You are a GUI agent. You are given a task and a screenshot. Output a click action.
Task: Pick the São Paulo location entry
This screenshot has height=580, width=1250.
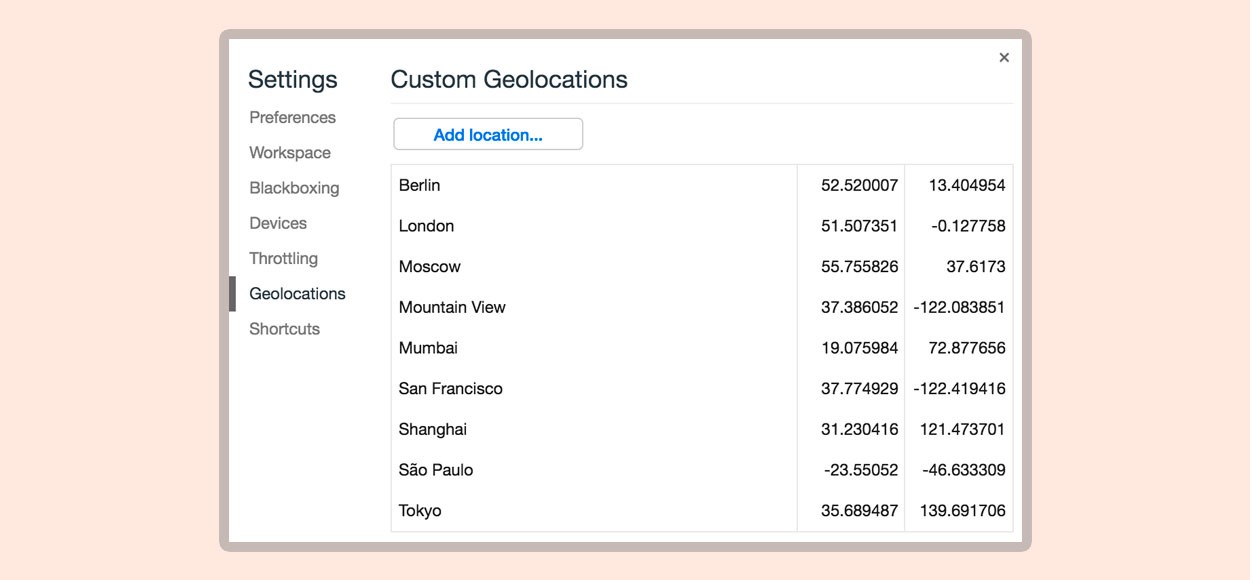(702, 470)
